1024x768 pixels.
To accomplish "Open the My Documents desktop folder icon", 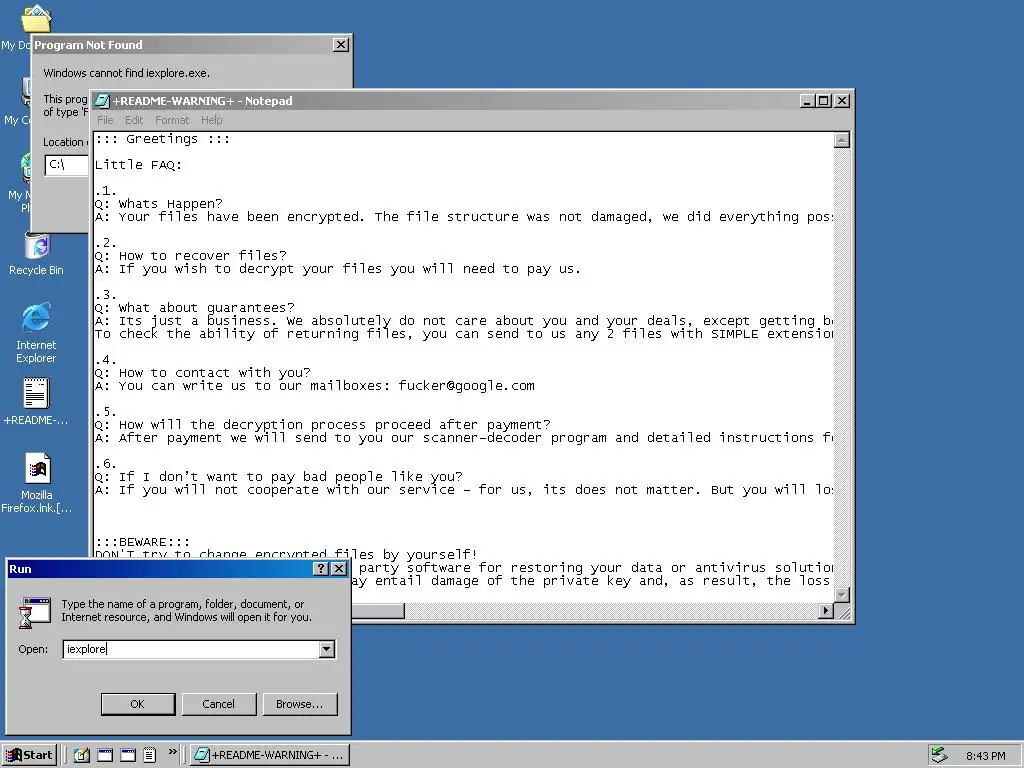I will point(36,18).
